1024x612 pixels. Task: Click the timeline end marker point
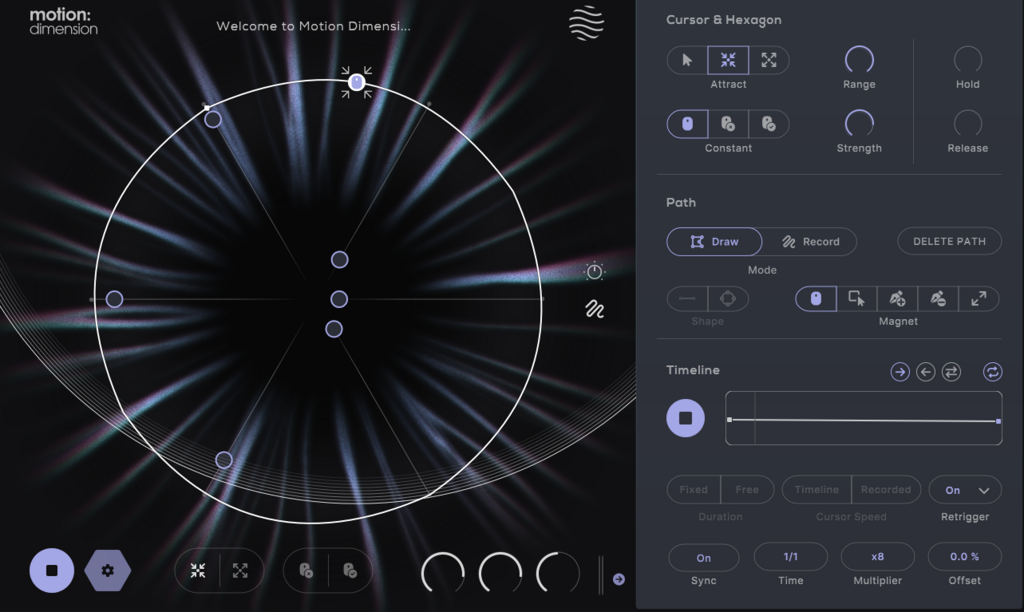pos(999,421)
